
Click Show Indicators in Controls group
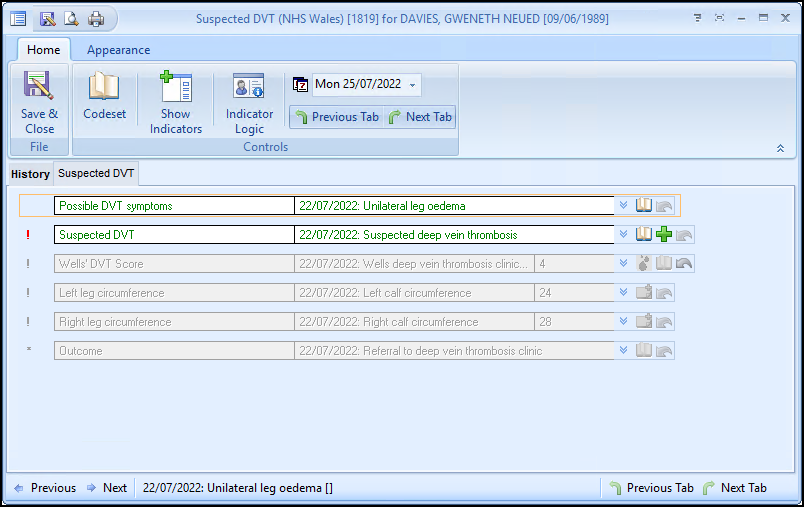pos(176,102)
